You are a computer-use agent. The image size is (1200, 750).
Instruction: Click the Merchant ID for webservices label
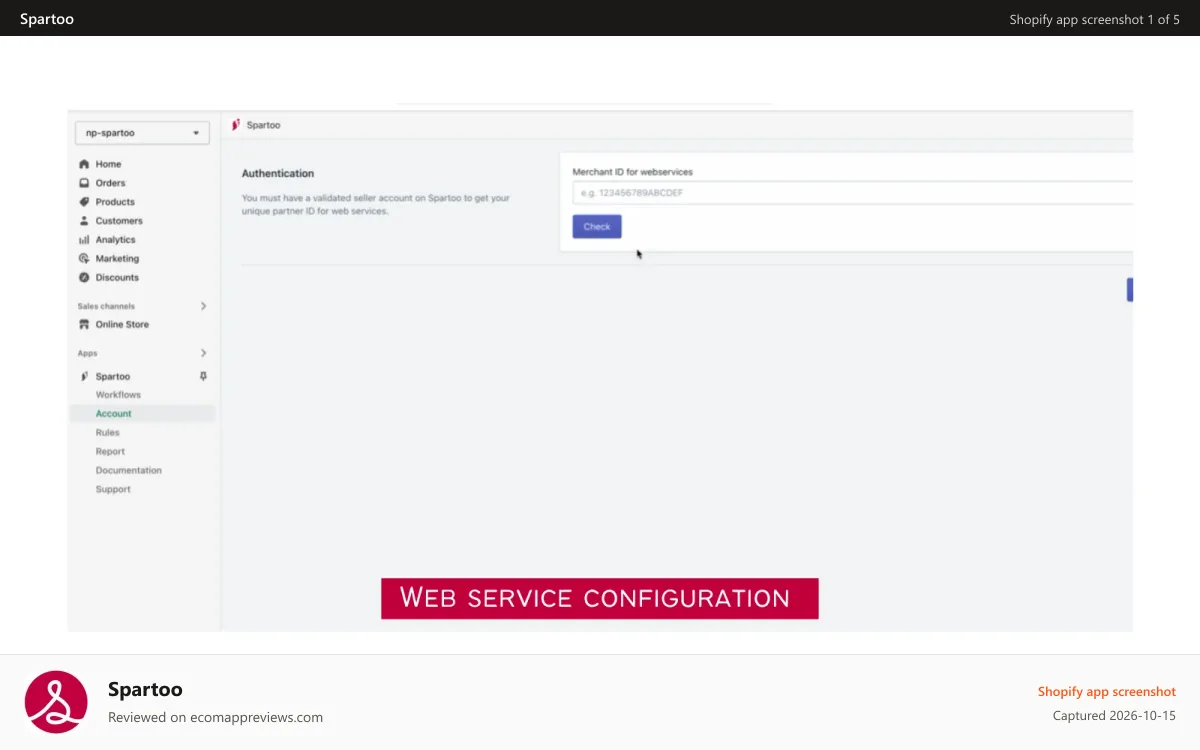pyautogui.click(x=633, y=172)
